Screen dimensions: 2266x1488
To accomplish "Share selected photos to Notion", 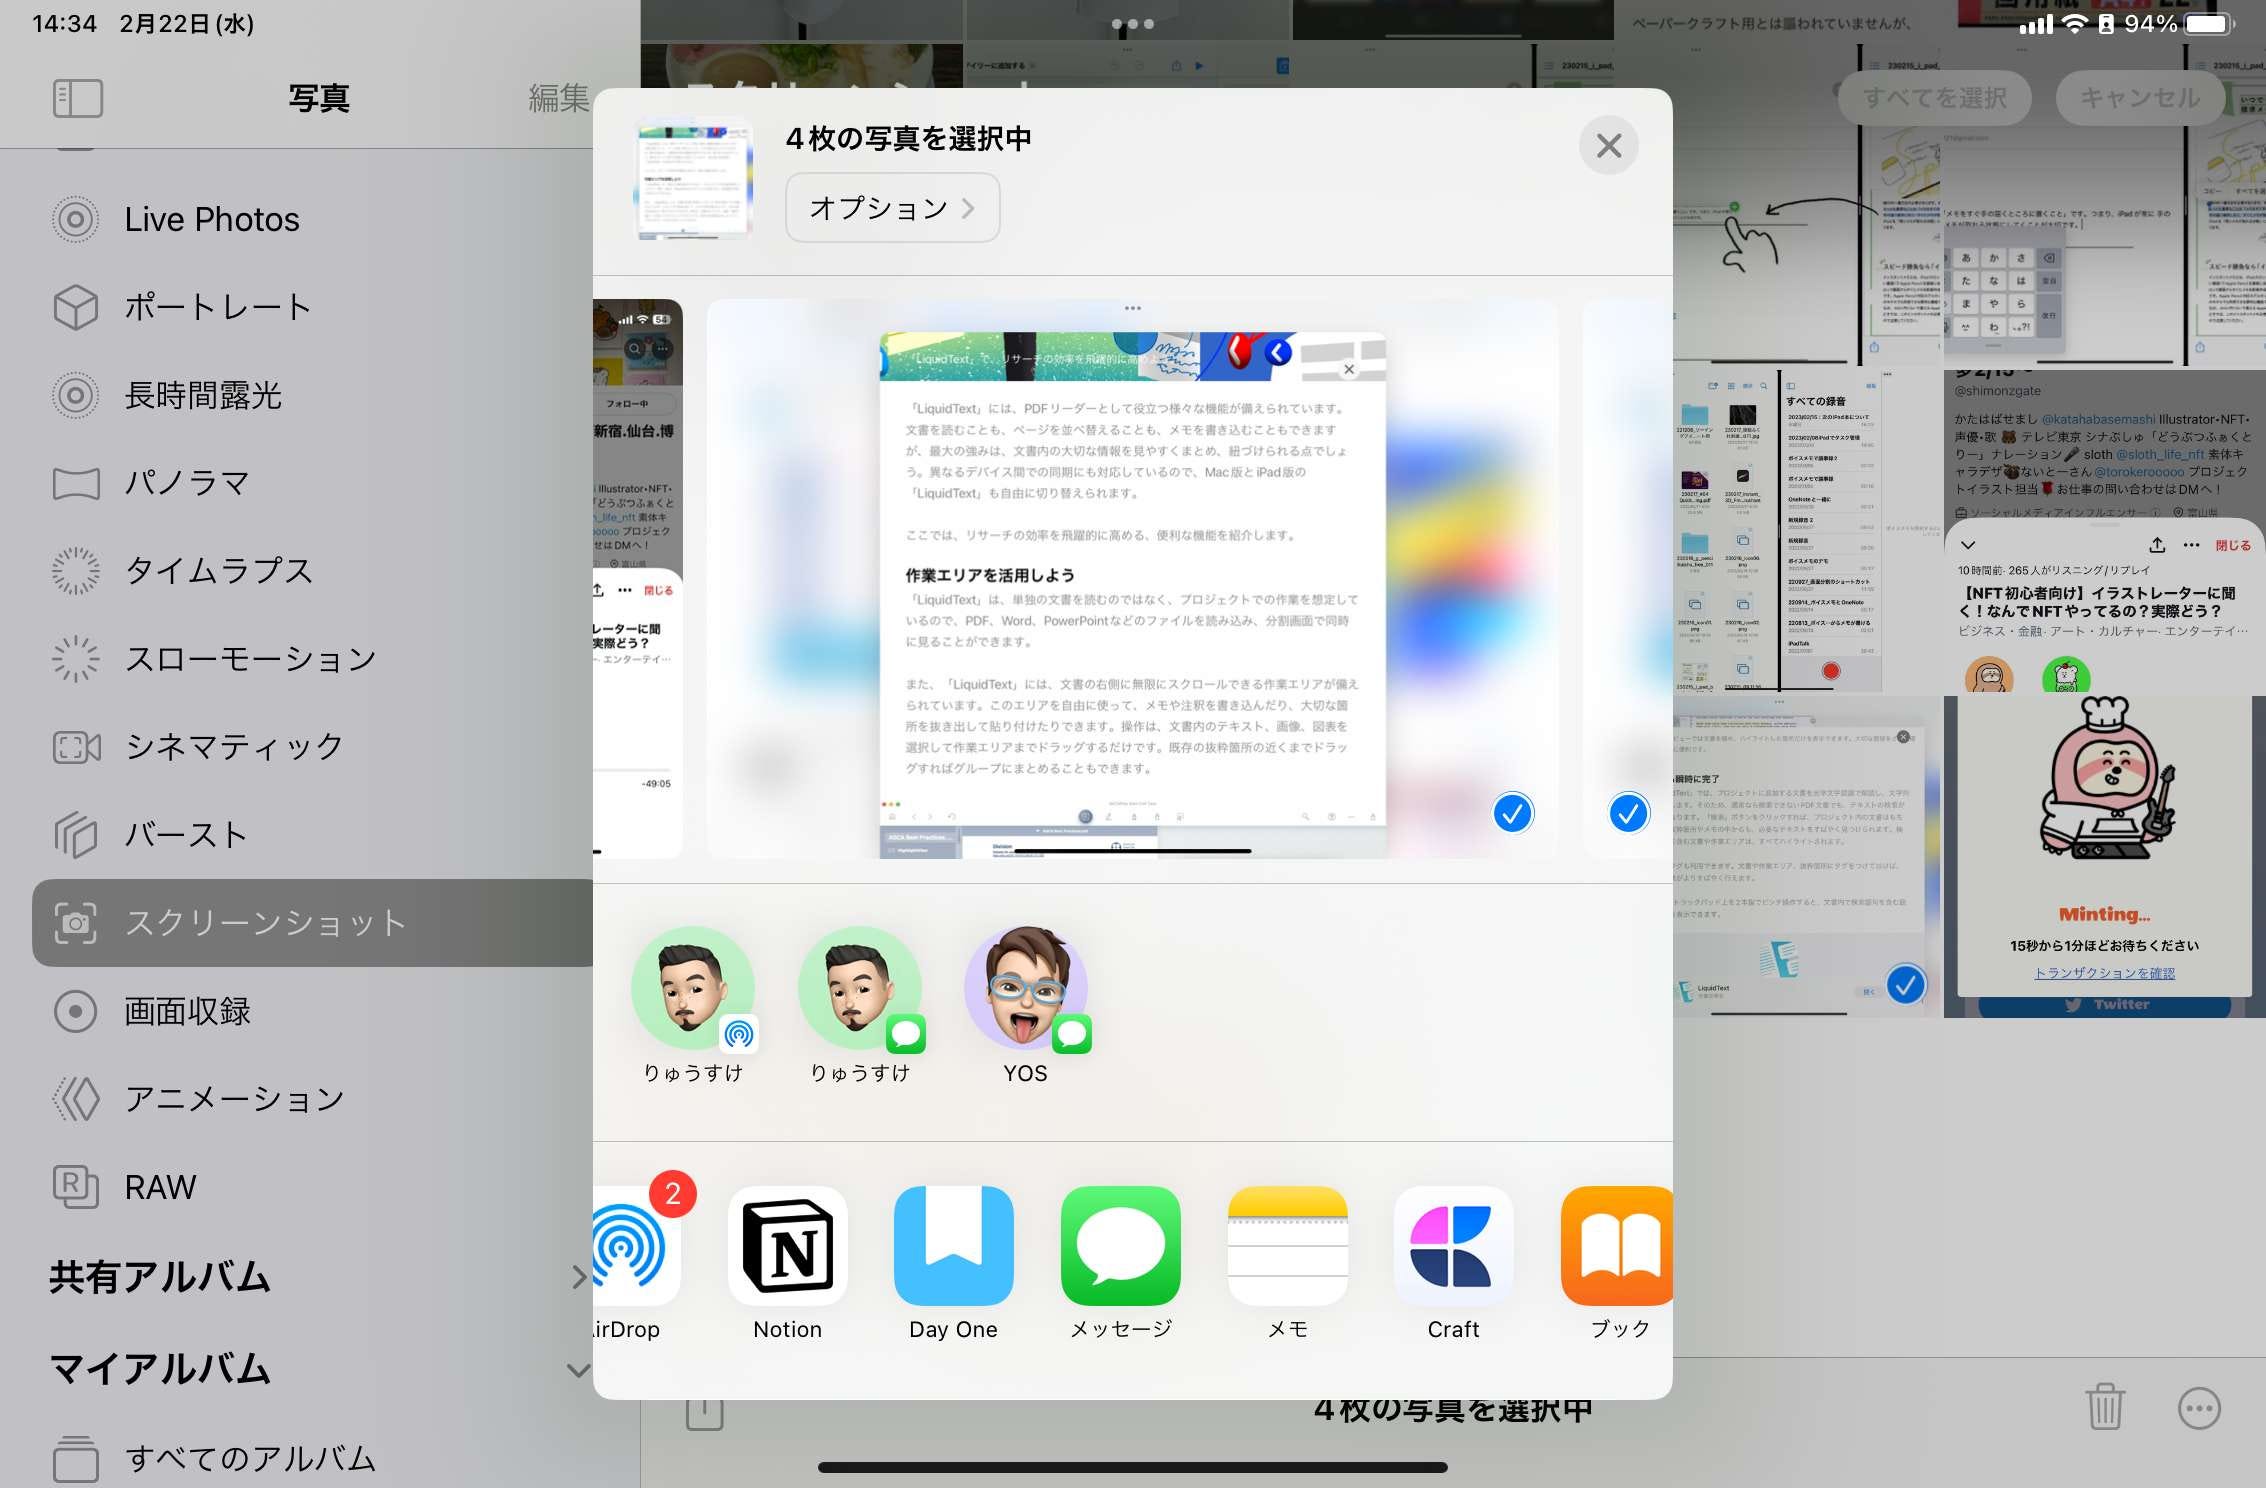I will pyautogui.click(x=788, y=1246).
